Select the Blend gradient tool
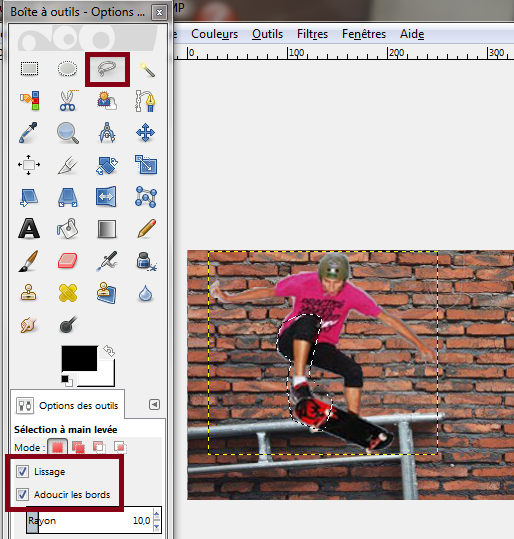The image size is (514, 539). pyautogui.click(x=107, y=229)
